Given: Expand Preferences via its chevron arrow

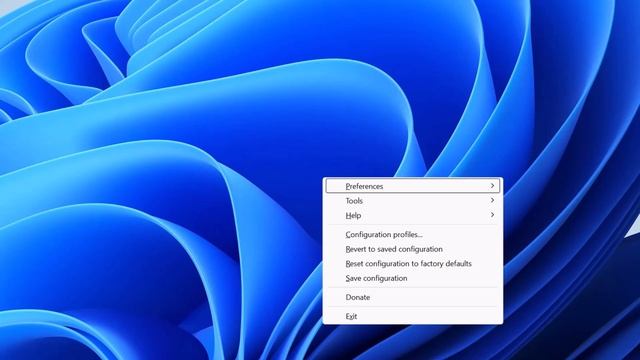Looking at the screenshot, I should tap(492, 186).
